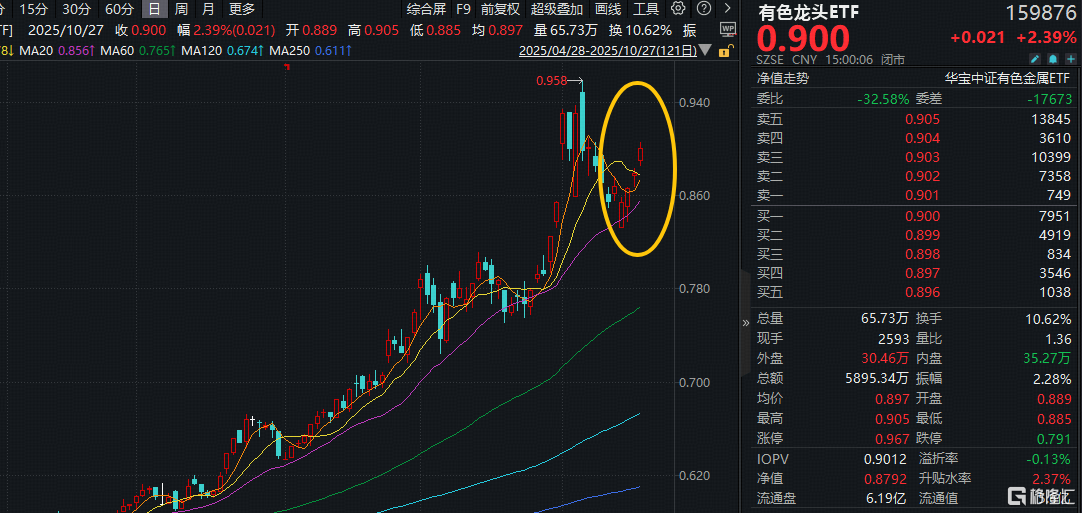Click the 内盘 value 35.27万
Screen dimensions: 1082x513
[x=1047, y=358]
